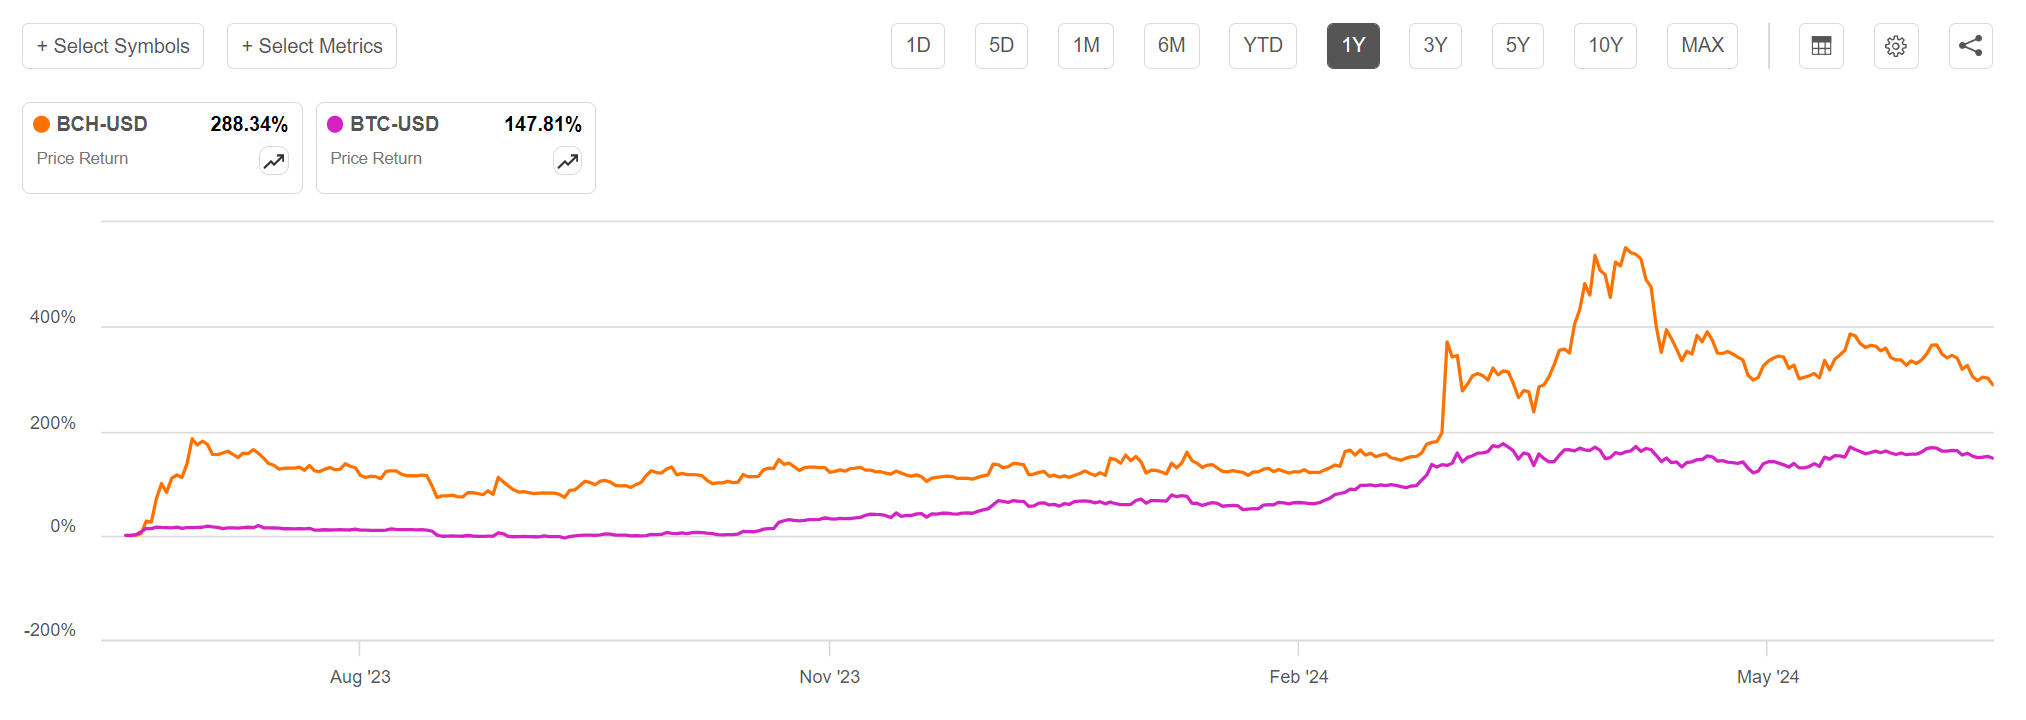Select the 3Y range button

[1435, 46]
